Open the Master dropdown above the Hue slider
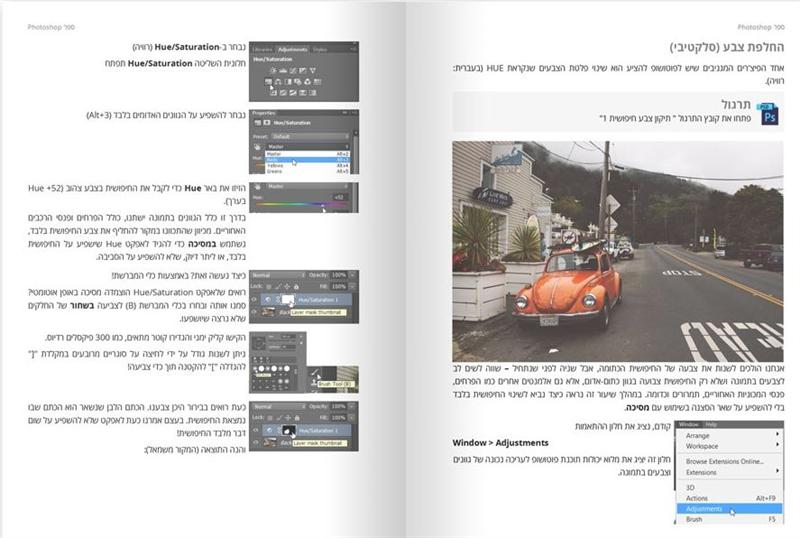 [x=308, y=186]
